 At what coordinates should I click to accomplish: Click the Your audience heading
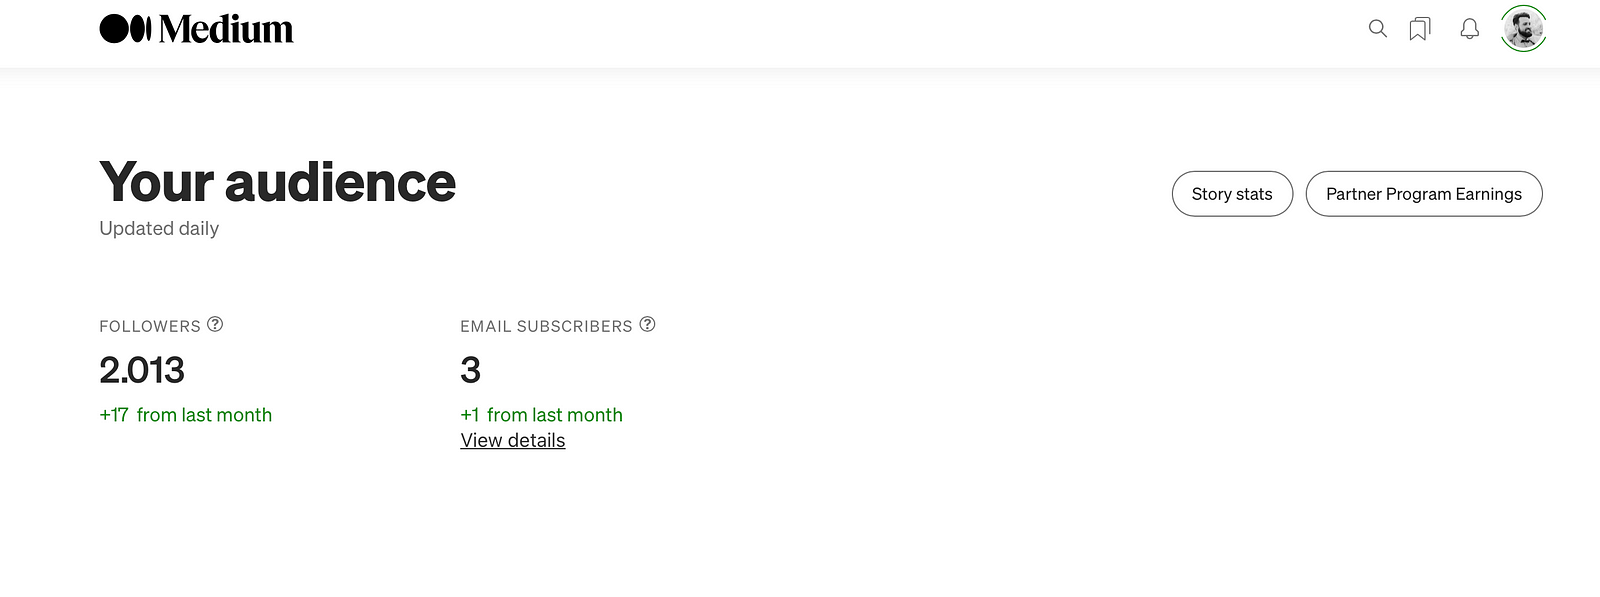tap(277, 183)
